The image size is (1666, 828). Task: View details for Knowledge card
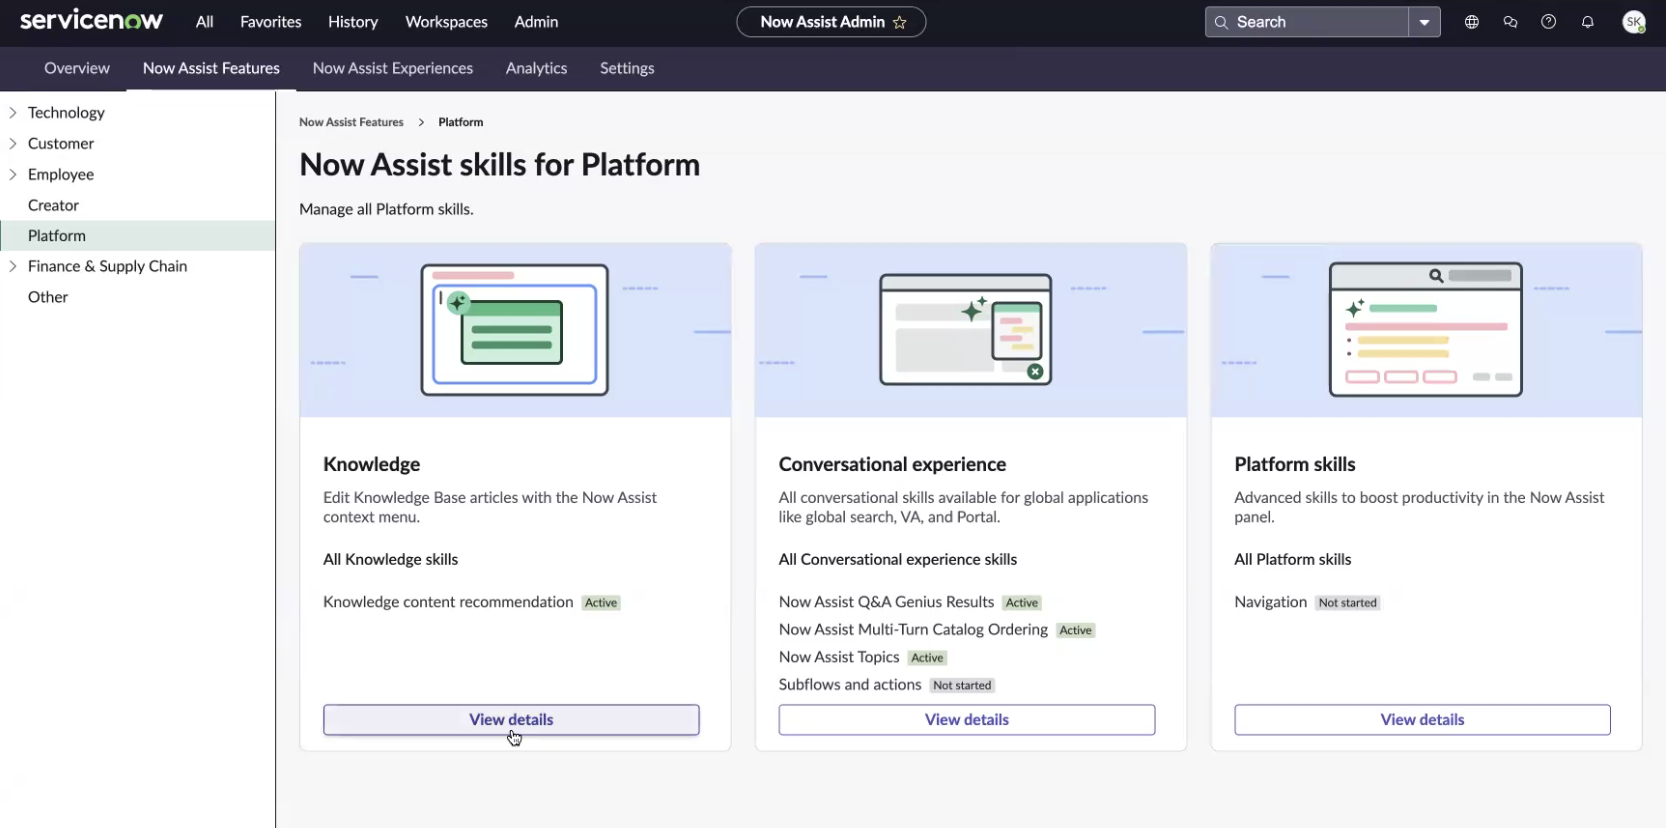(x=511, y=720)
